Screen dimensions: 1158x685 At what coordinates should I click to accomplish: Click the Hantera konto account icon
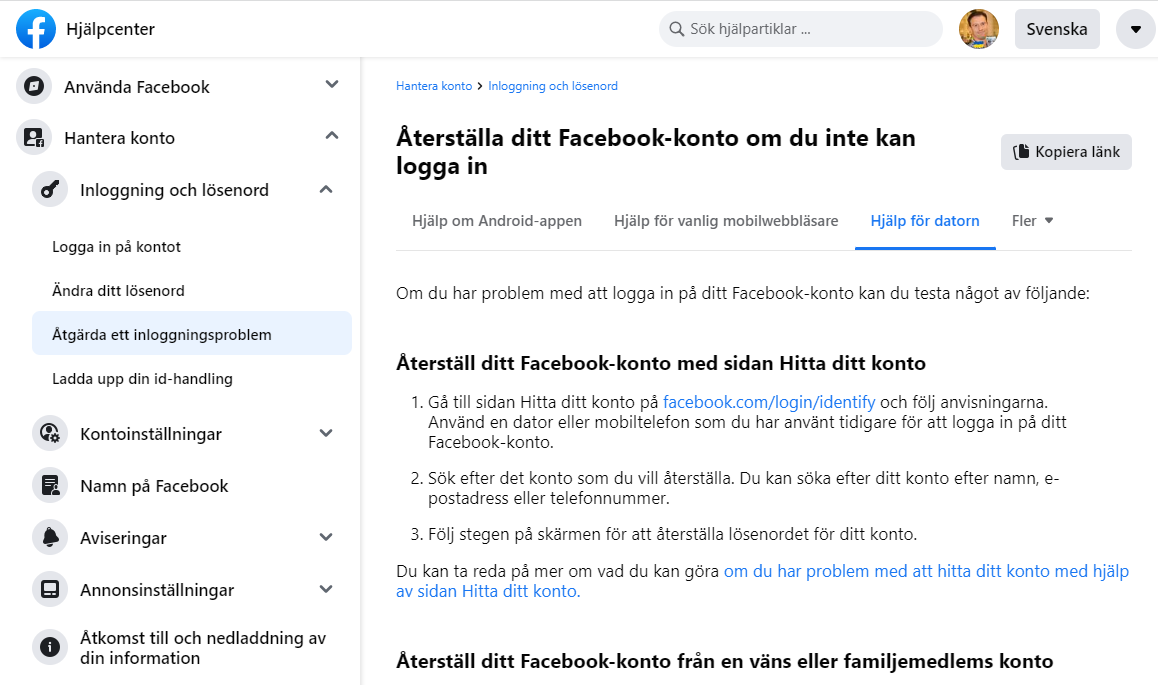(34, 138)
